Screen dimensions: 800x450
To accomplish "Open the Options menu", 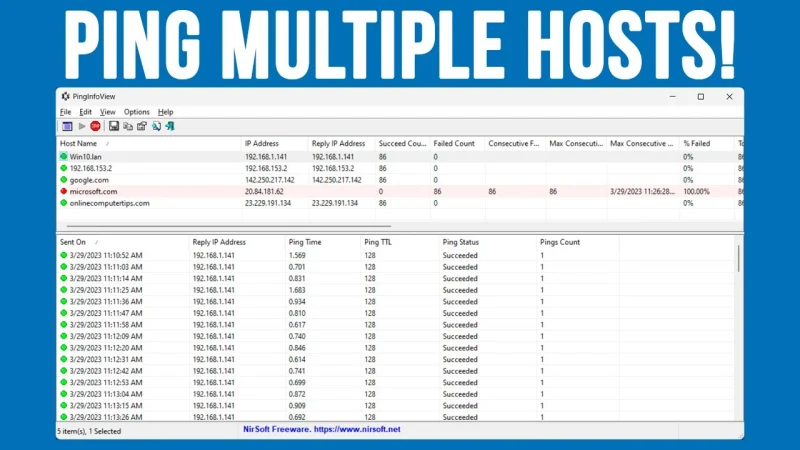I will tap(136, 112).
